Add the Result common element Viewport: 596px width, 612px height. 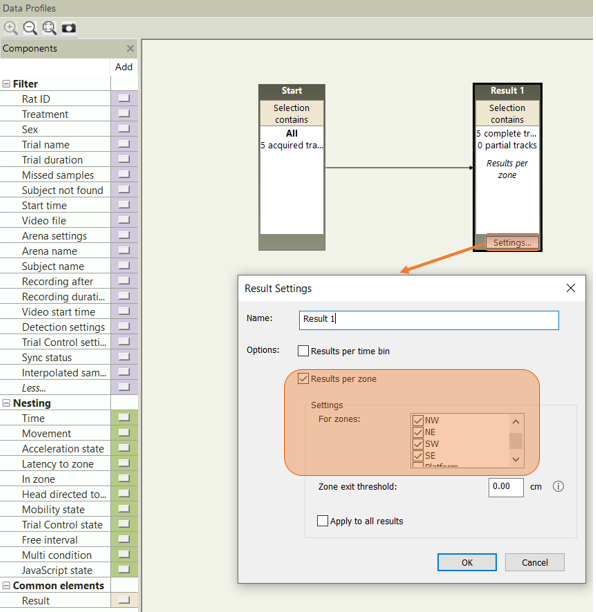coord(124,600)
